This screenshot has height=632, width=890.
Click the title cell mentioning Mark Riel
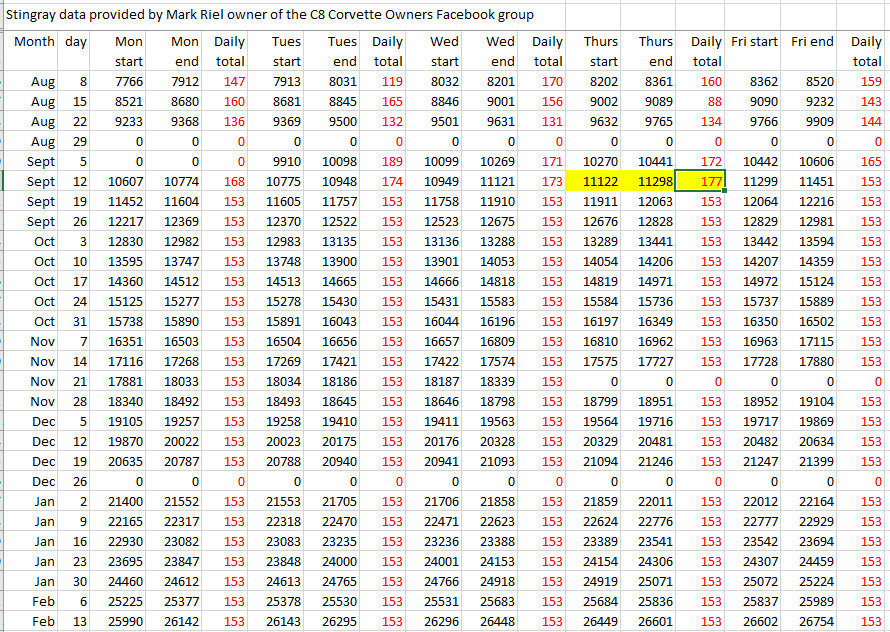(x=270, y=15)
